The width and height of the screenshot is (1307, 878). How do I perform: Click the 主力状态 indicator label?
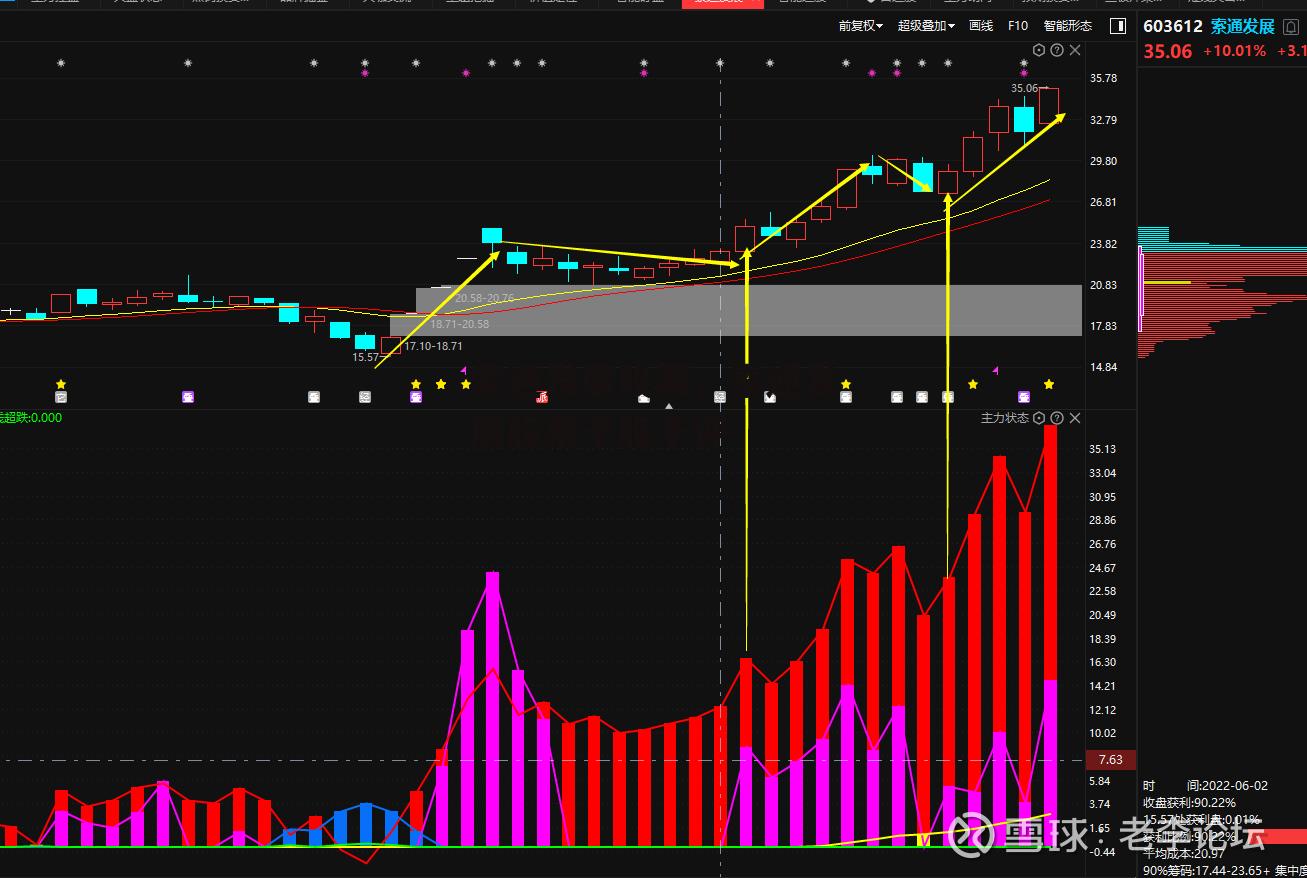[1004, 418]
